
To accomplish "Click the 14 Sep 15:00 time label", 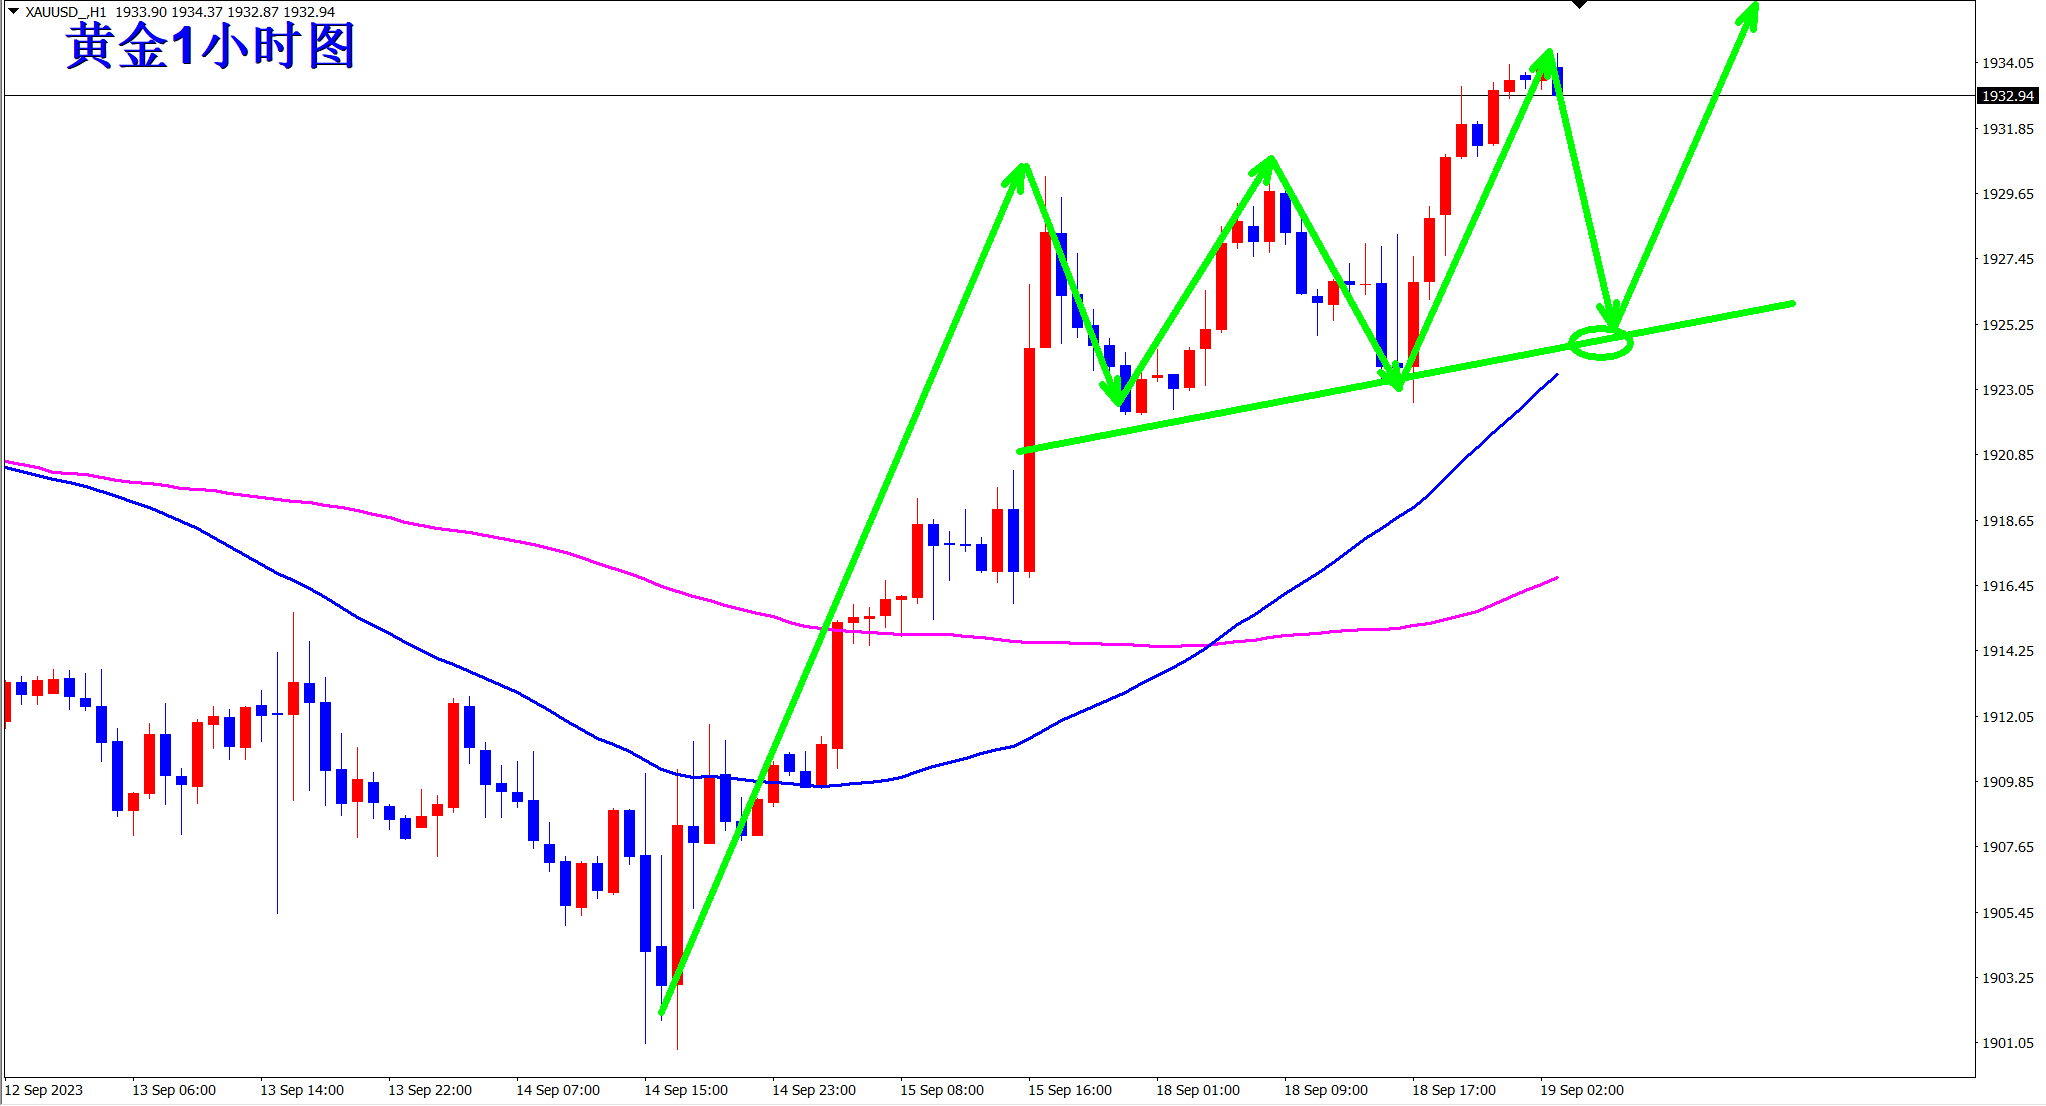I will [x=685, y=1090].
